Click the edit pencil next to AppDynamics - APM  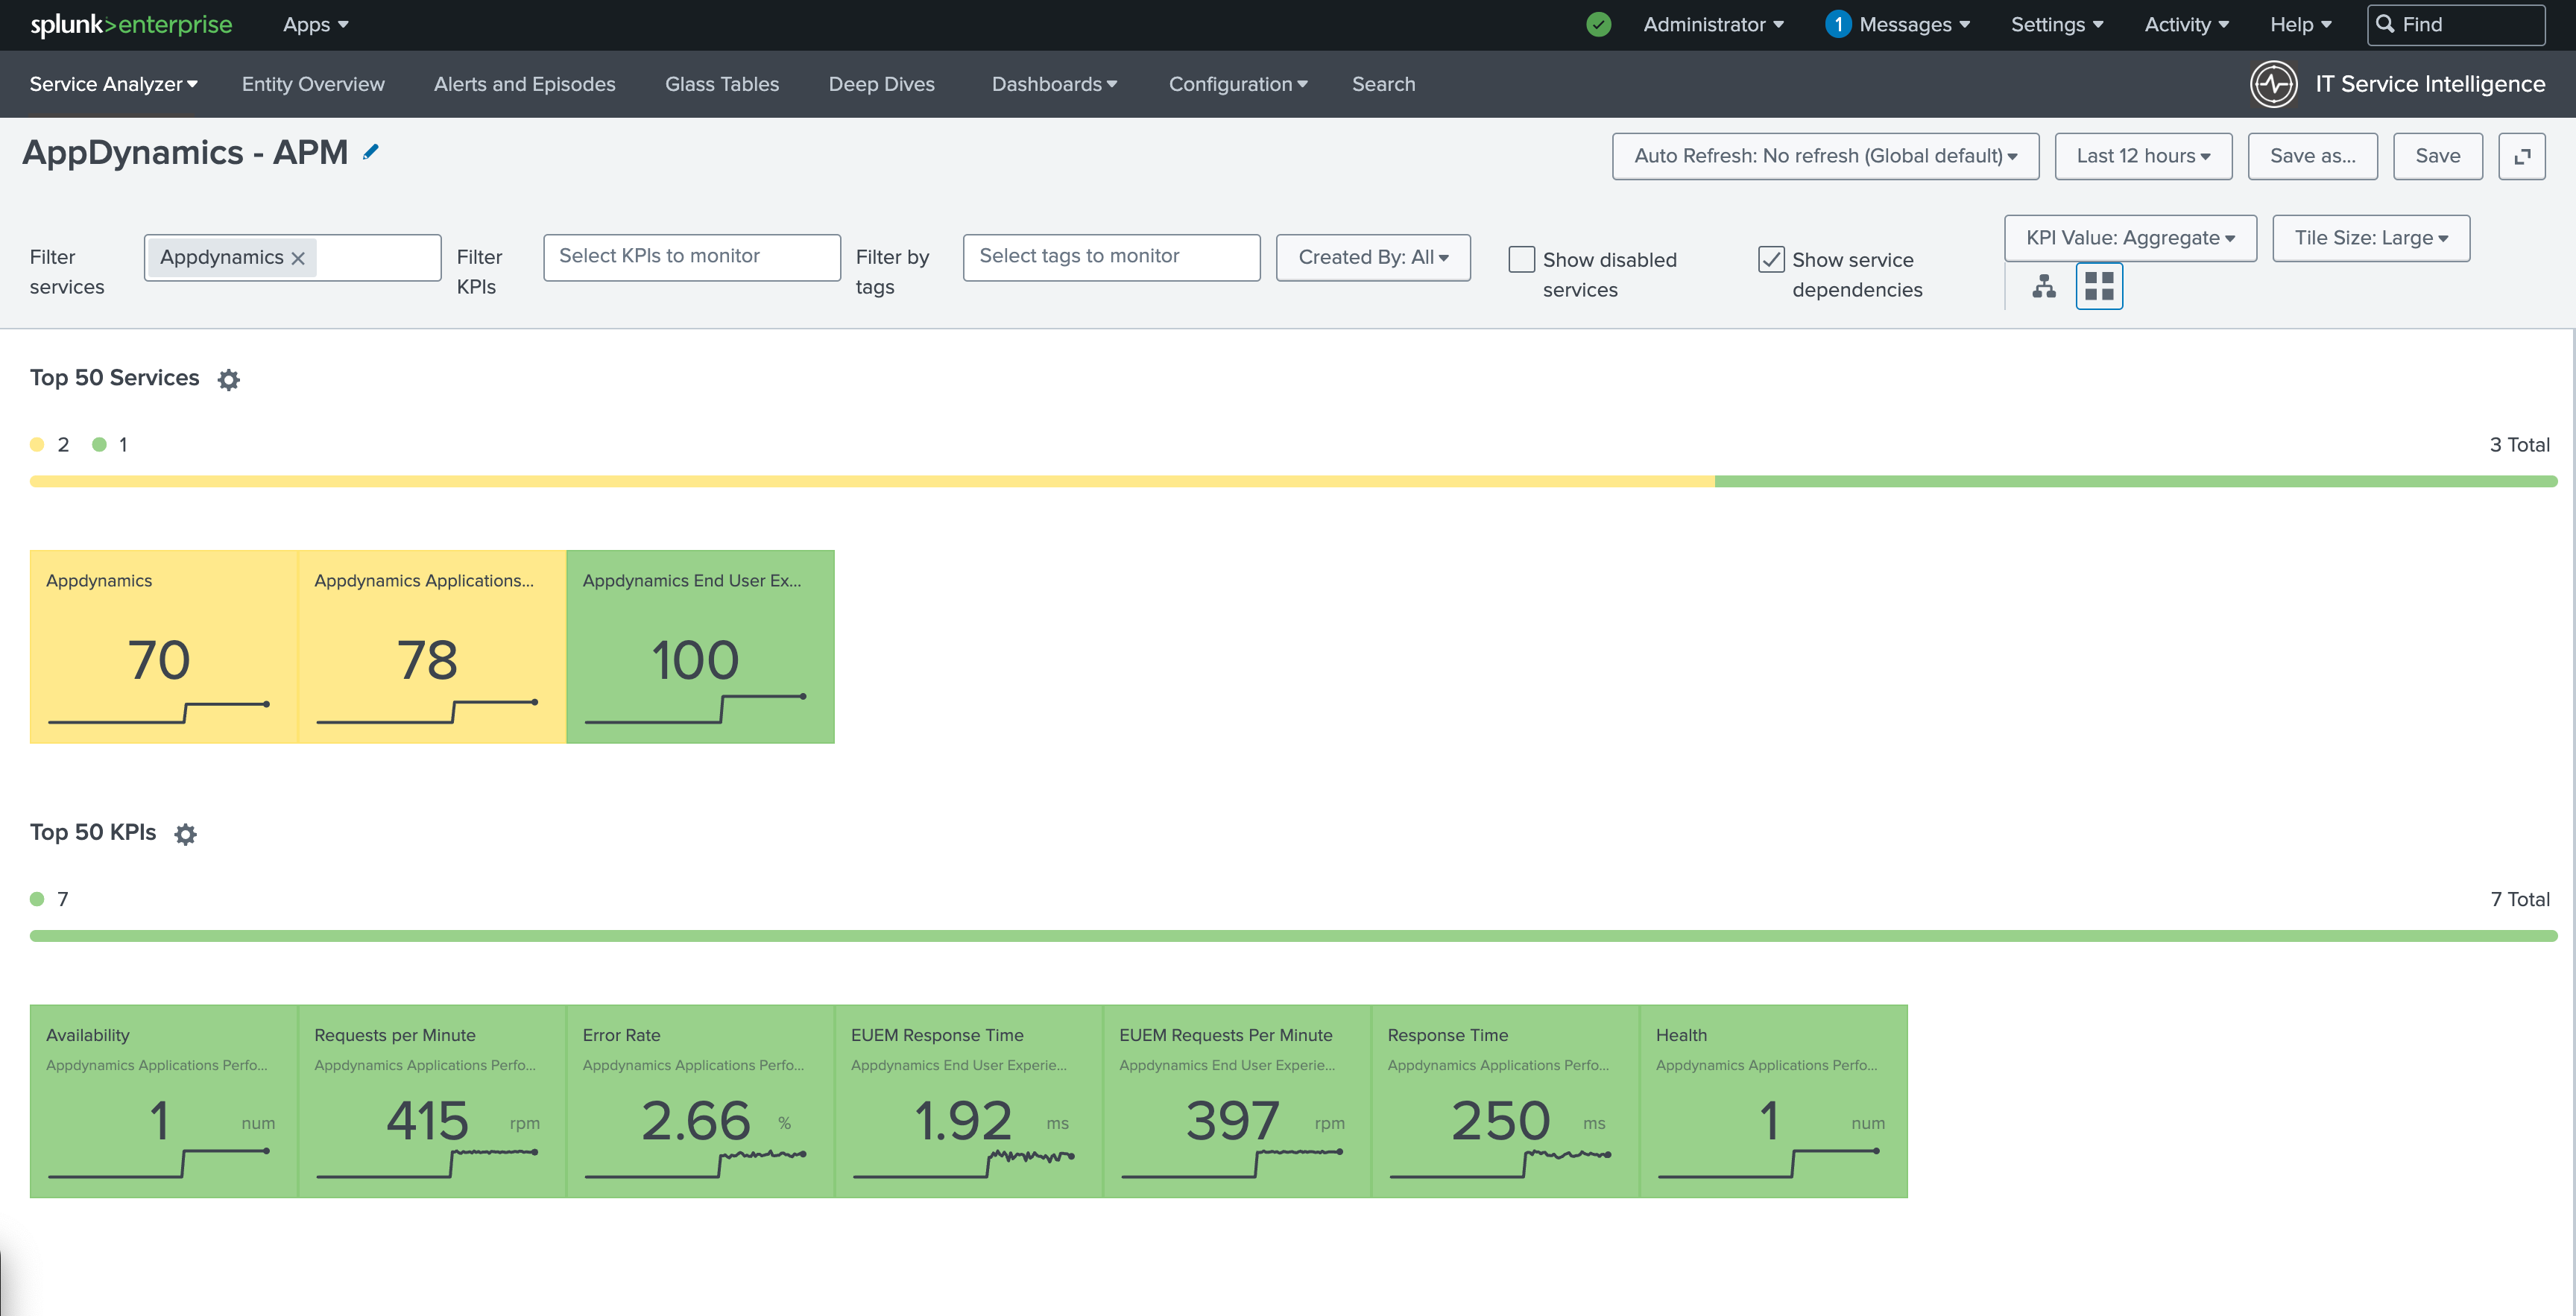[371, 152]
